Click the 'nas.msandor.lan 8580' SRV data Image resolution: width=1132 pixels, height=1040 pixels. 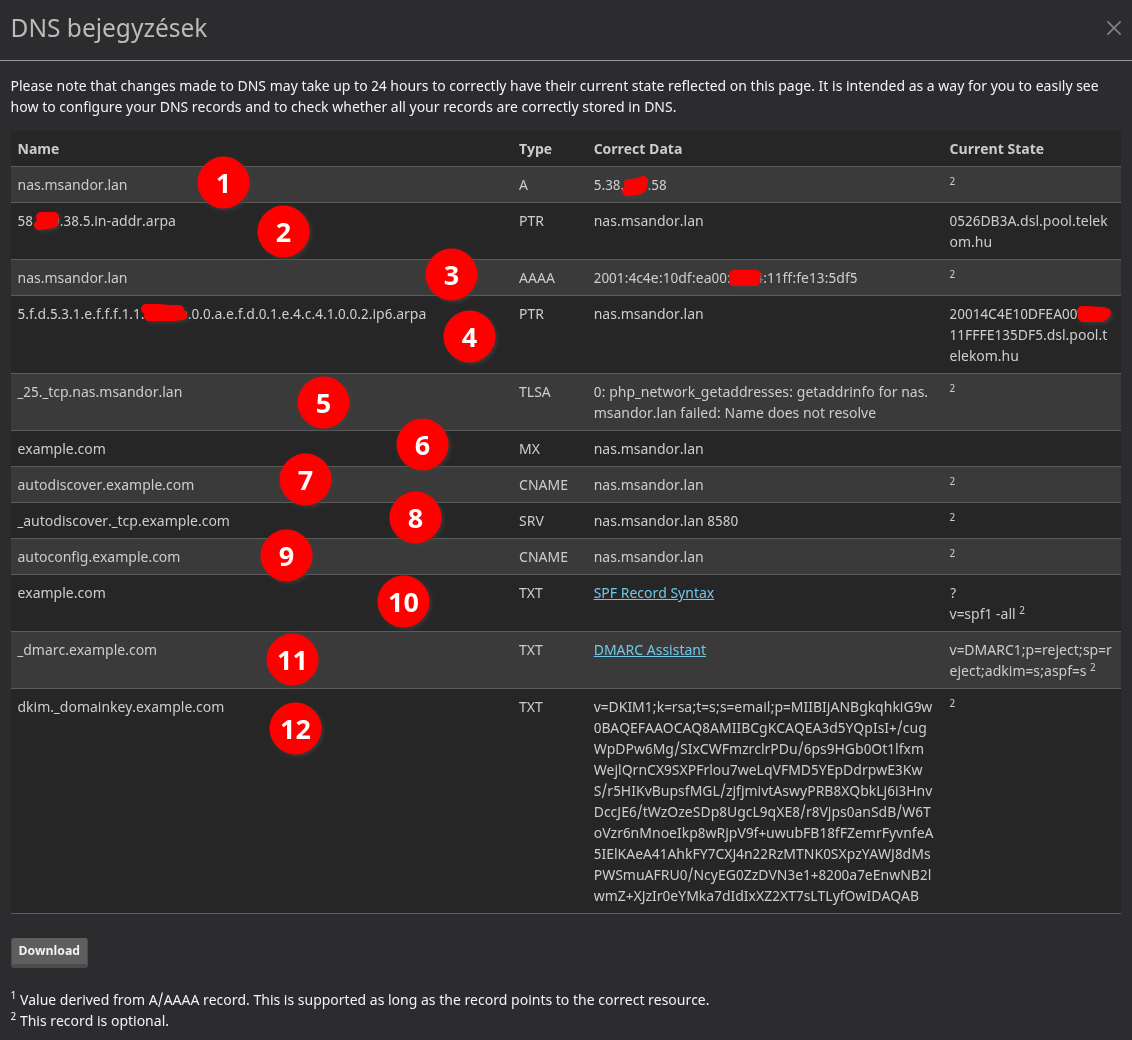666,521
